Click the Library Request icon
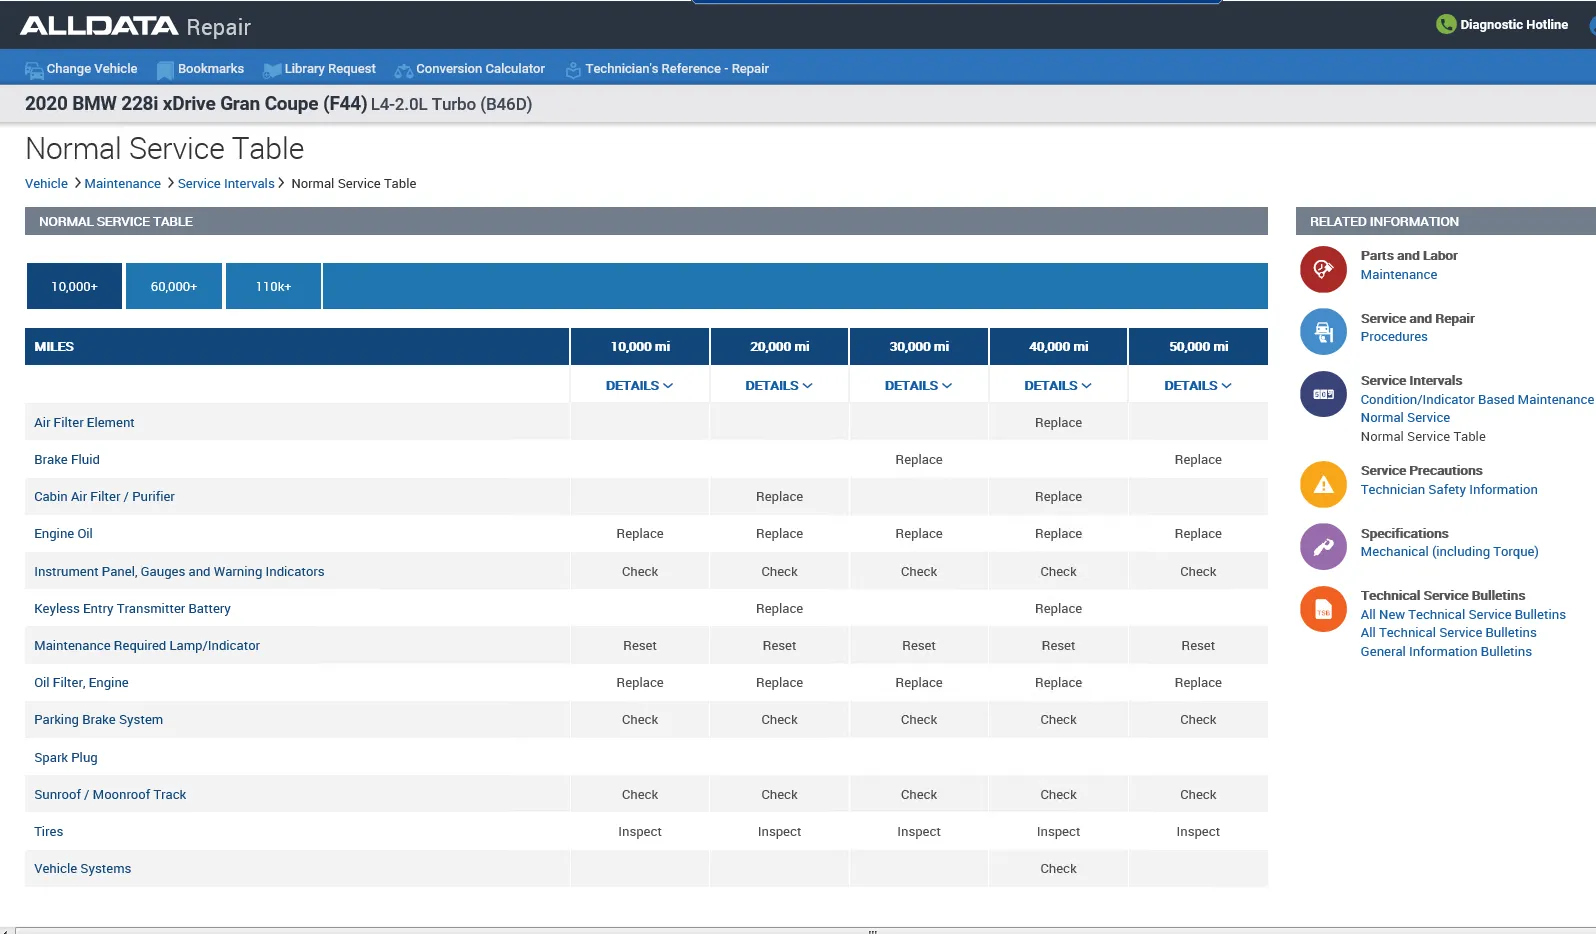 coord(272,70)
